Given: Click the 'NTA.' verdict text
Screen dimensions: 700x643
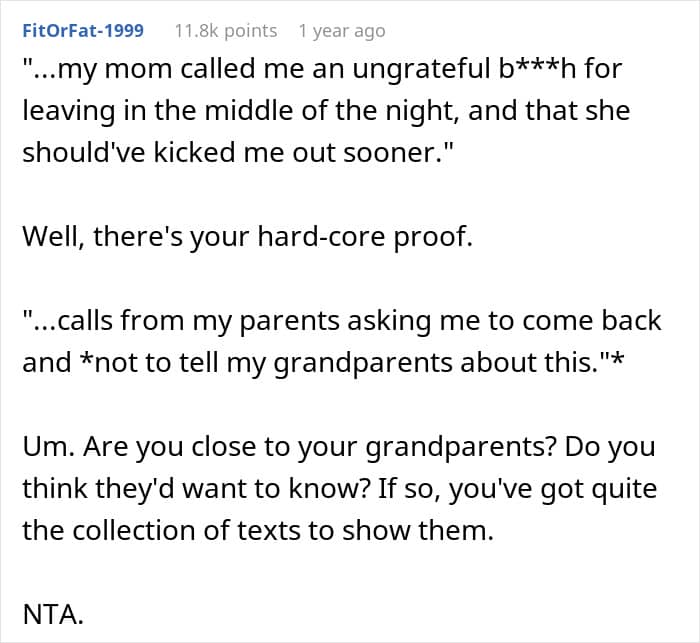Looking at the screenshot, I should click(53, 614).
